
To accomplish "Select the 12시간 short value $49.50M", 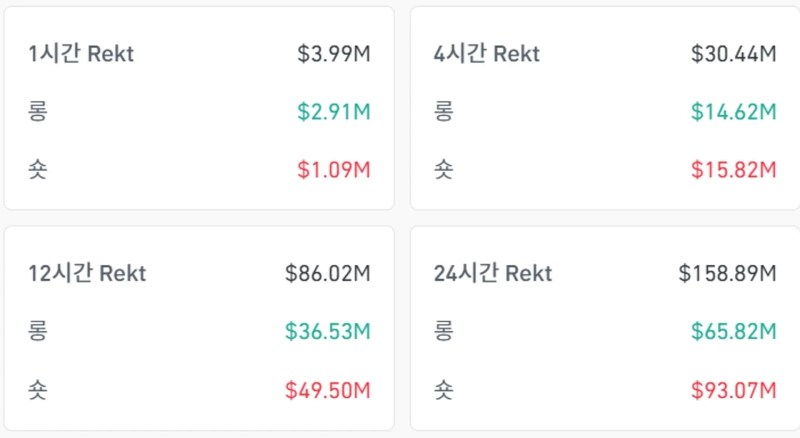I will 328,389.
